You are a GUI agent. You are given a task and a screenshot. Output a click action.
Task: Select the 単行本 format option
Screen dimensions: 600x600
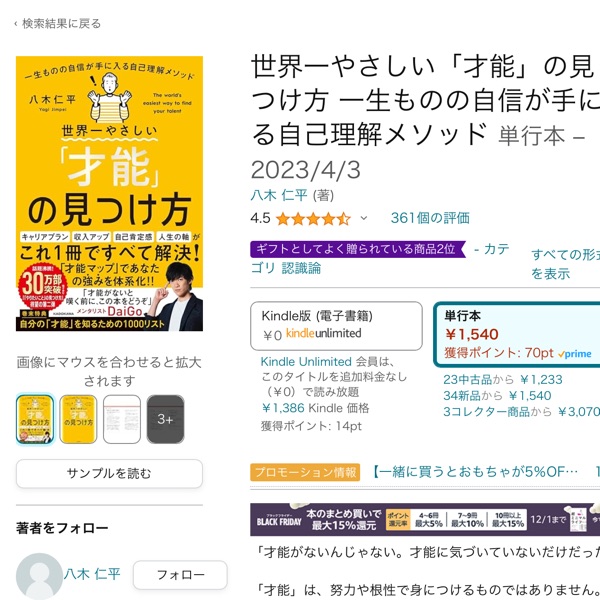[x=517, y=335]
